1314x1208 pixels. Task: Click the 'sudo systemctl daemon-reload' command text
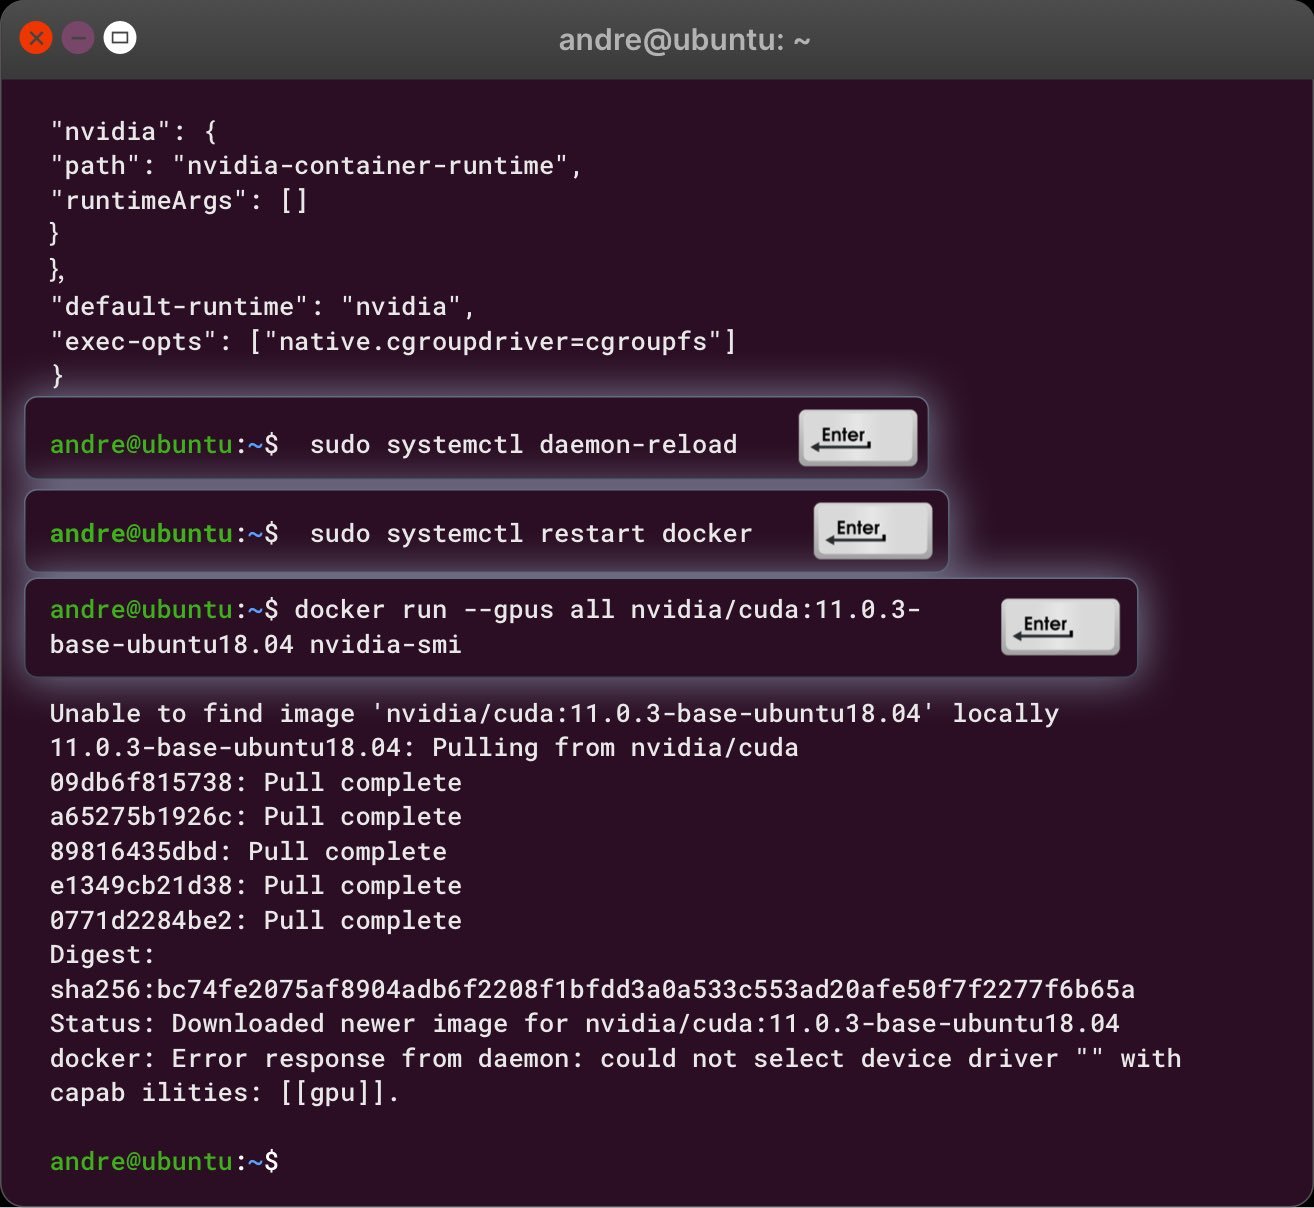(523, 444)
